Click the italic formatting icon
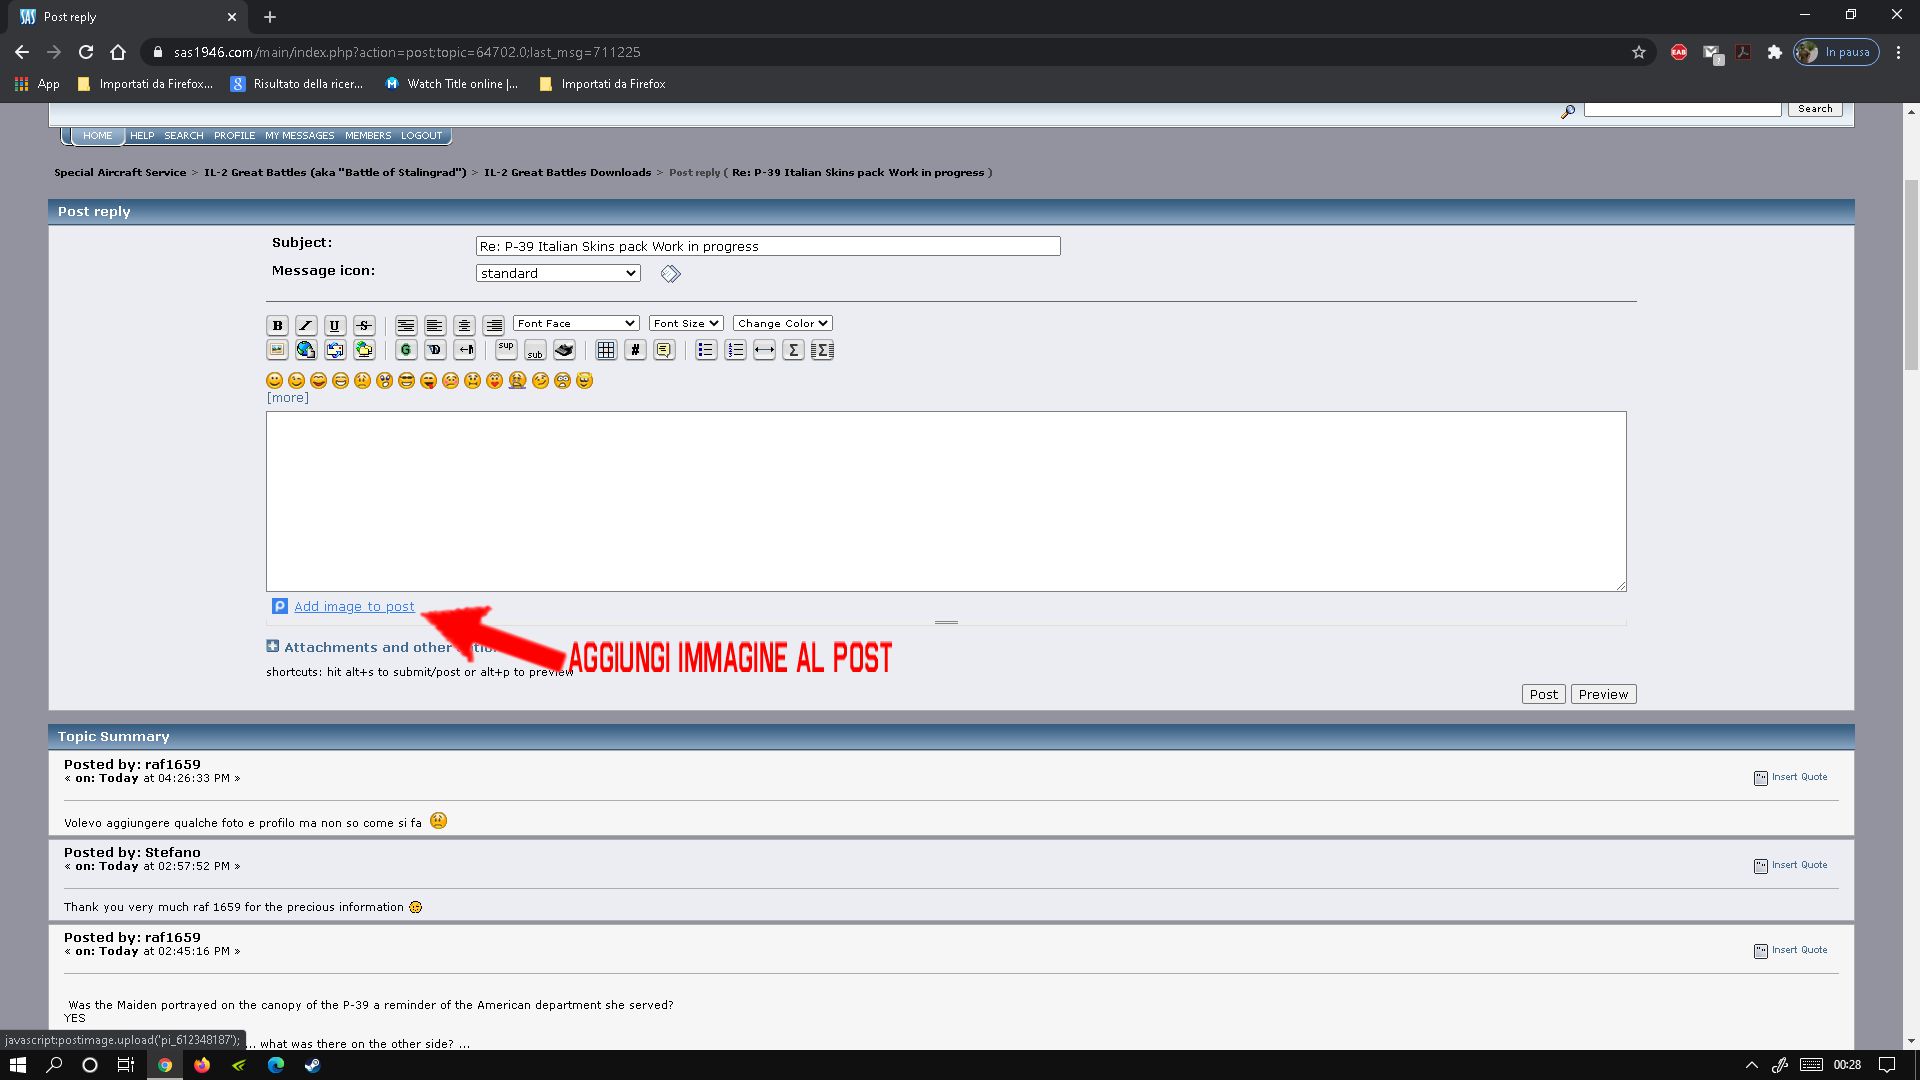1920x1080 pixels. pyautogui.click(x=306, y=325)
